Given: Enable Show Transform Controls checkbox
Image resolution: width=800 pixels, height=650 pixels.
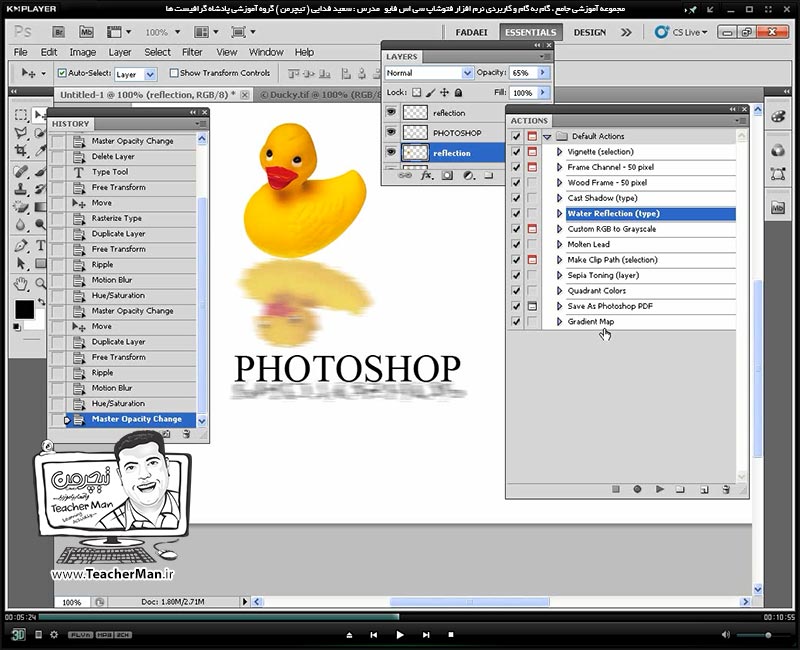Looking at the screenshot, I should coord(174,73).
